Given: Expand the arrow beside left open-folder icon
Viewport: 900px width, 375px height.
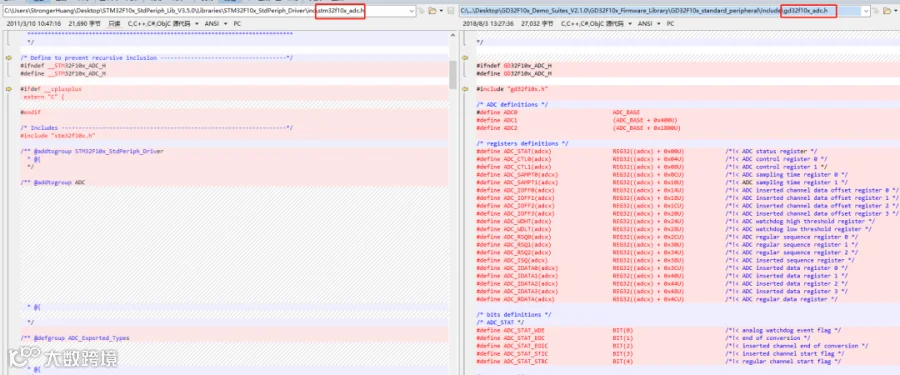Looking at the screenshot, I should pos(441,11).
